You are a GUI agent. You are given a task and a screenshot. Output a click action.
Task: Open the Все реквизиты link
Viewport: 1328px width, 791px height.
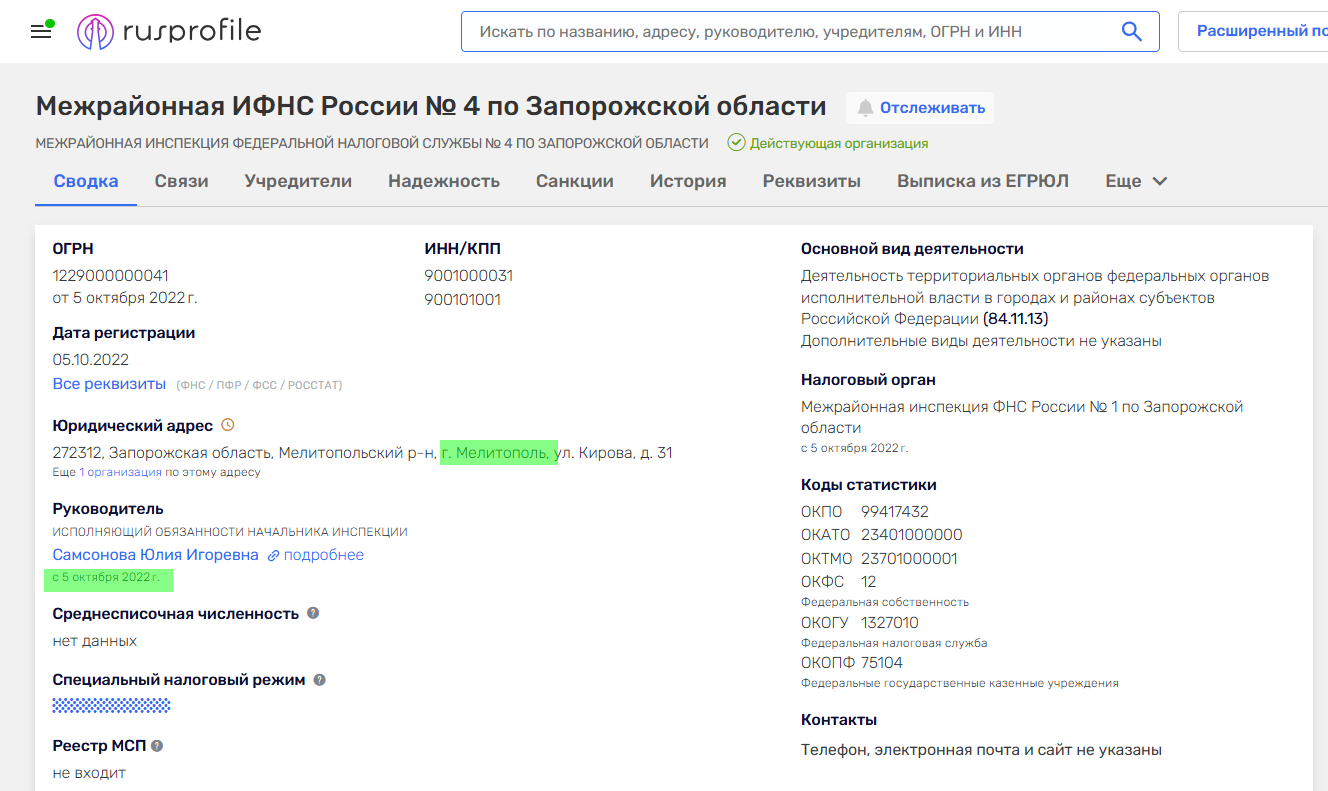109,384
